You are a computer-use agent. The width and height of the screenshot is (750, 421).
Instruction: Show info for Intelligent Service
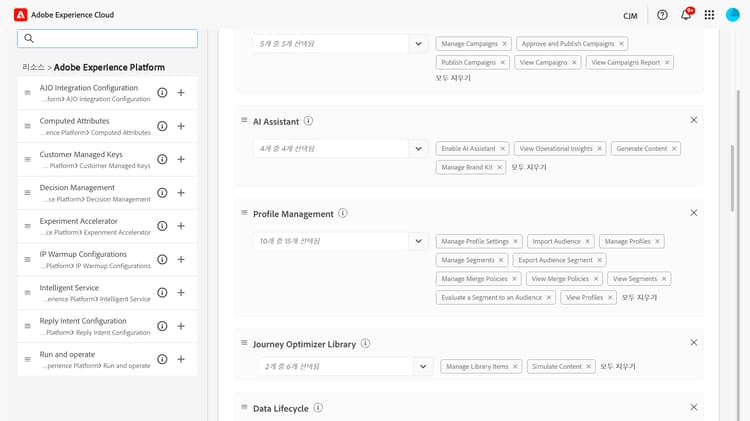tap(162, 292)
